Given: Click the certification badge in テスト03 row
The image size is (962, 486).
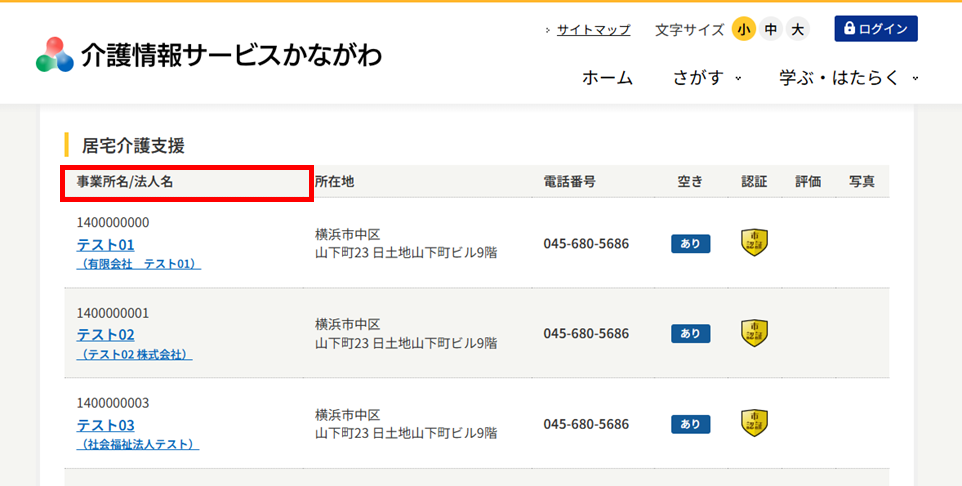Looking at the screenshot, I should tap(754, 423).
